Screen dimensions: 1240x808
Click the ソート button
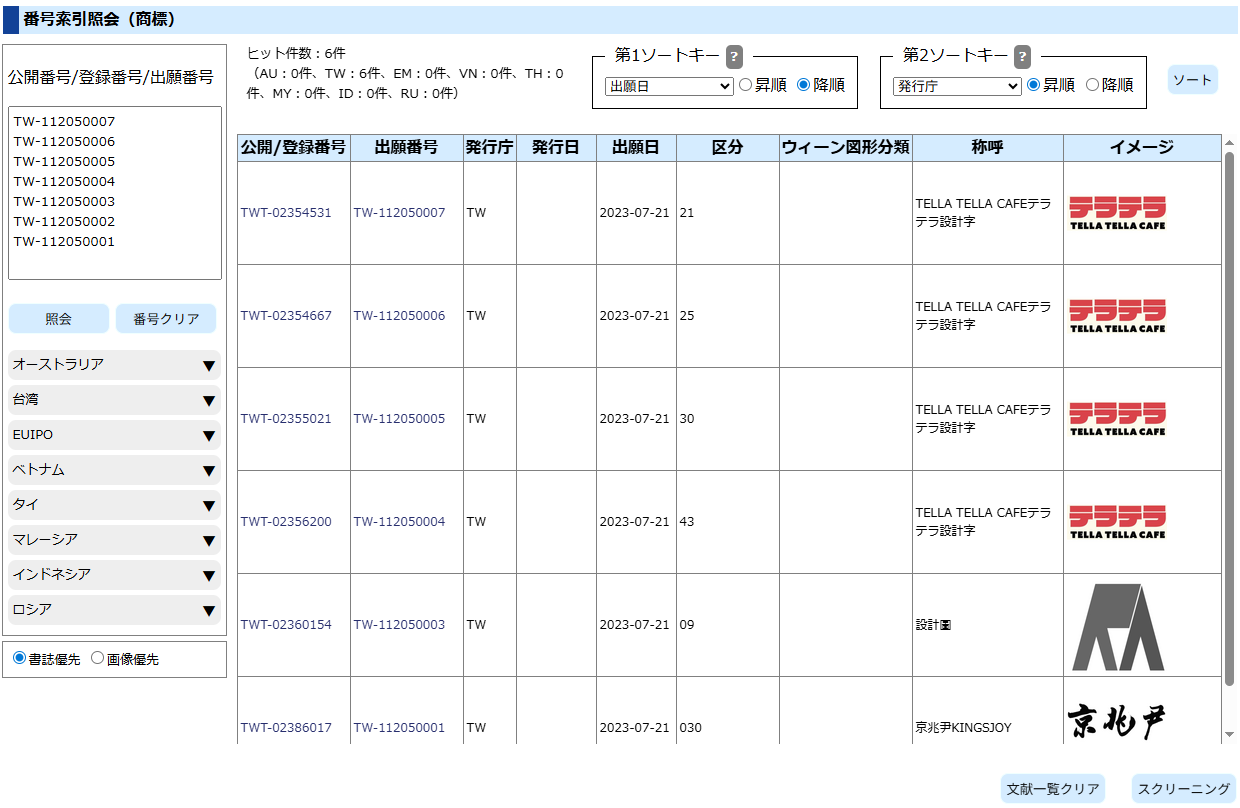[1192, 80]
